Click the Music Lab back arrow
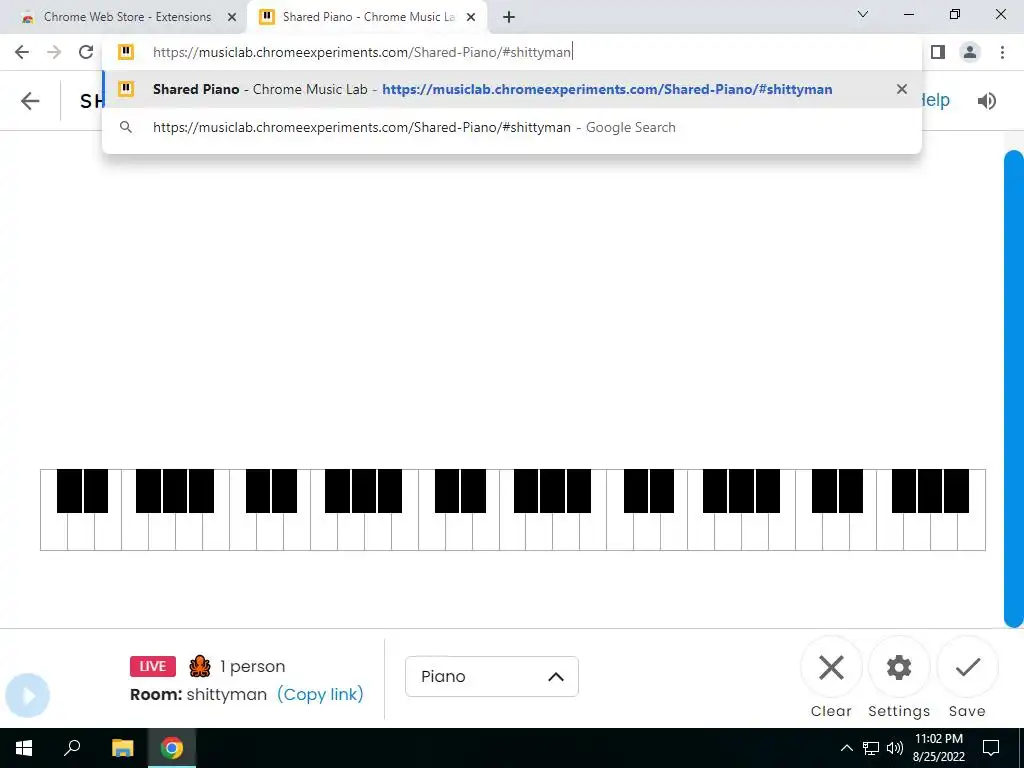 tap(30, 101)
